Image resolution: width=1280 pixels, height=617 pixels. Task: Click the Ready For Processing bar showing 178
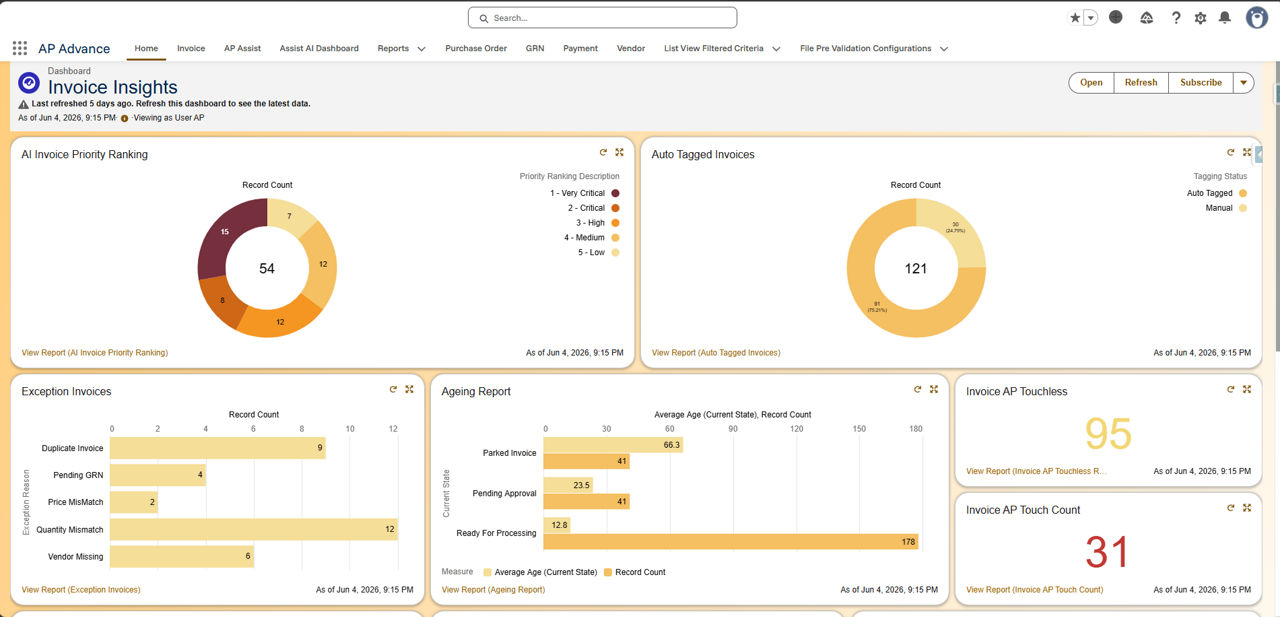coord(731,542)
